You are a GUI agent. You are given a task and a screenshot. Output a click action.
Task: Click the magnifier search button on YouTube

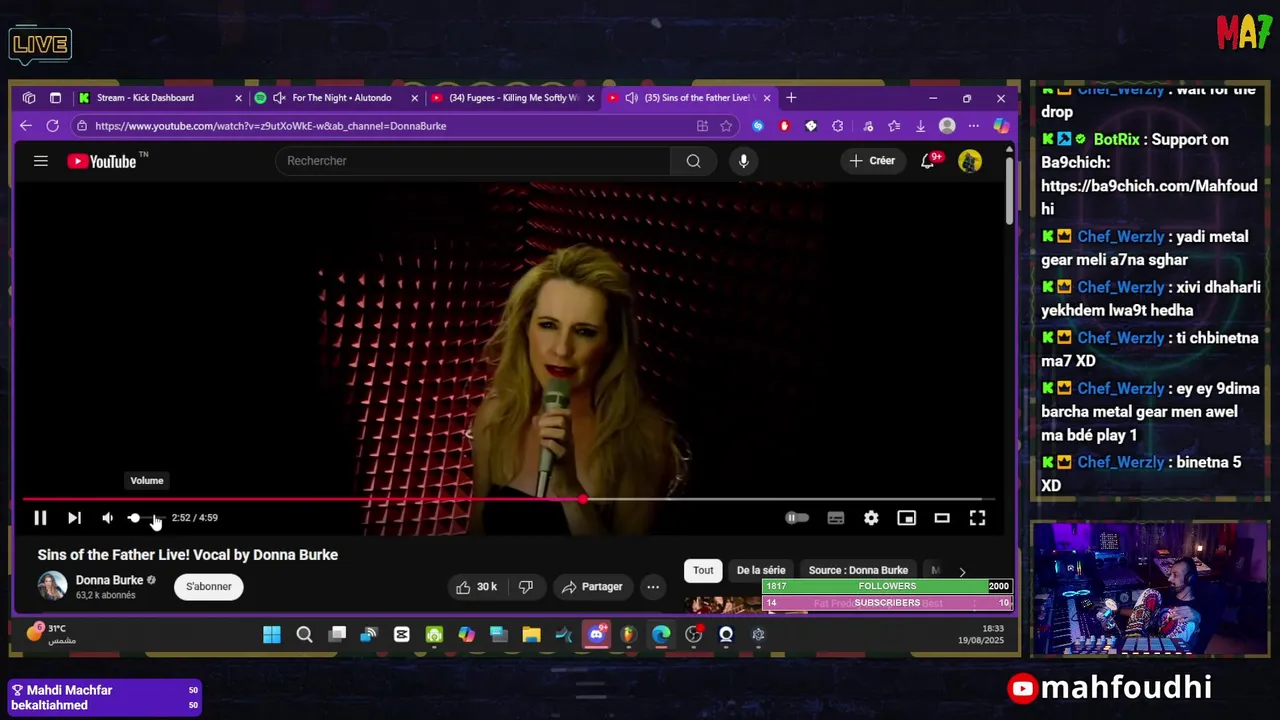pyautogui.click(x=693, y=161)
